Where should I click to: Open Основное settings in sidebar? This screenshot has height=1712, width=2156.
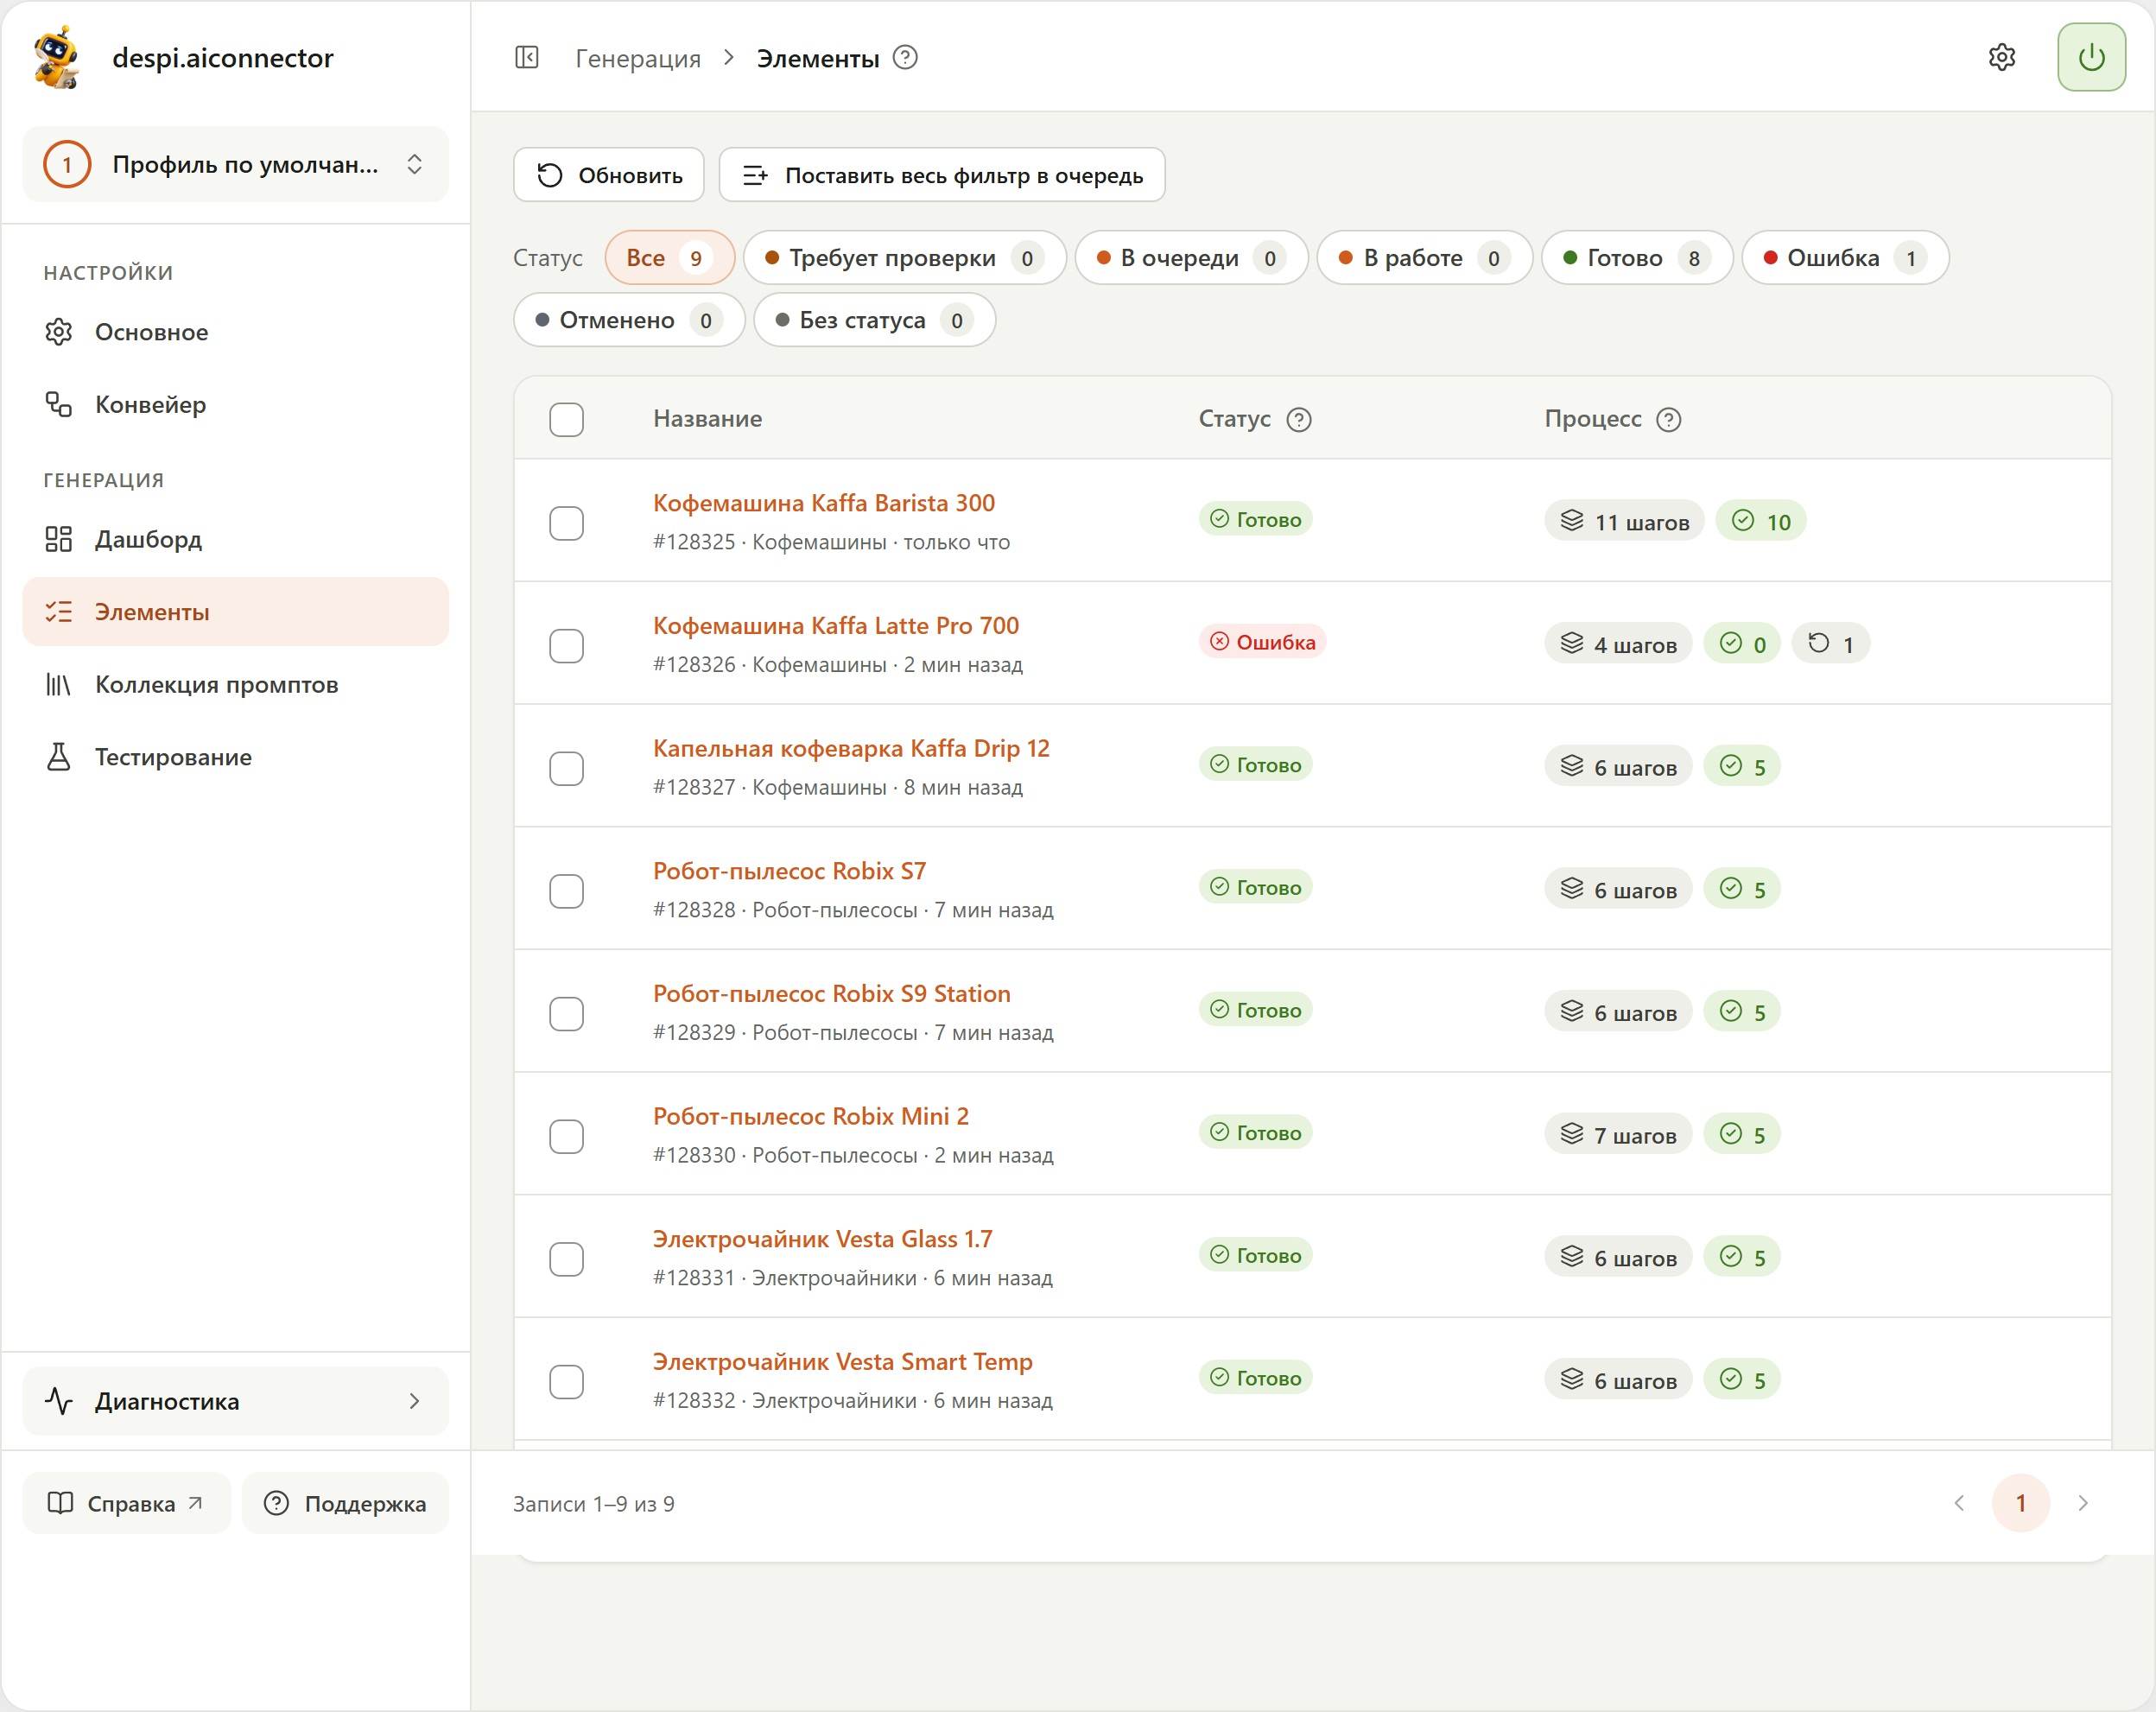(x=235, y=332)
